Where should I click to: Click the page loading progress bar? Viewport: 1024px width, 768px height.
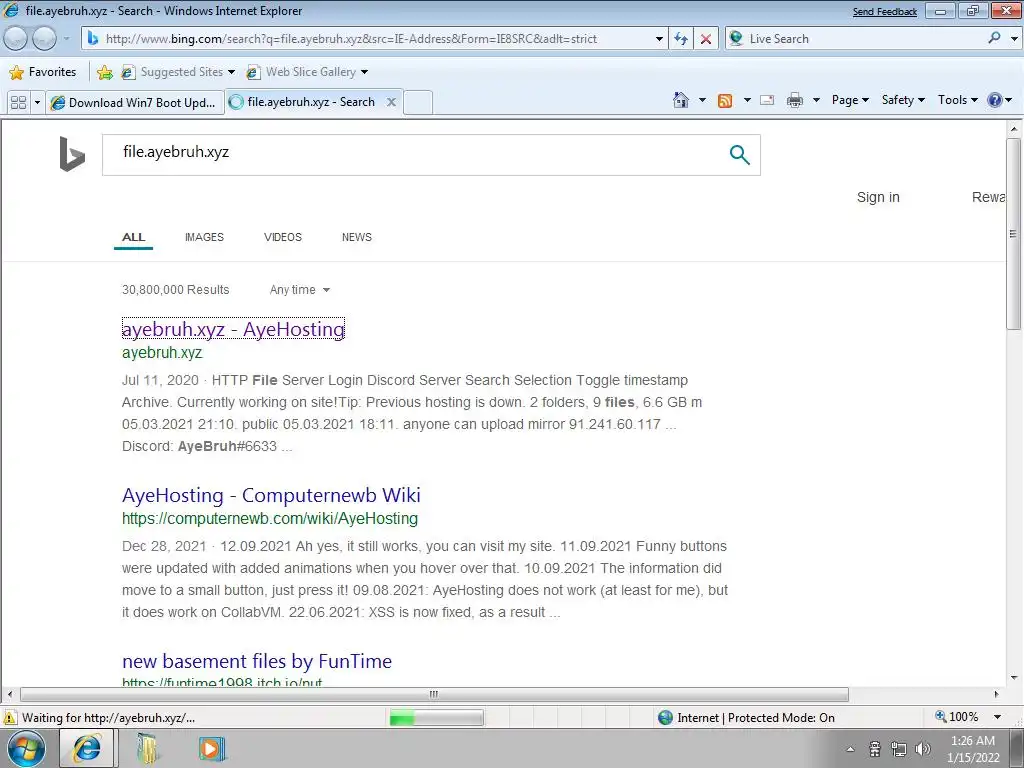point(436,718)
